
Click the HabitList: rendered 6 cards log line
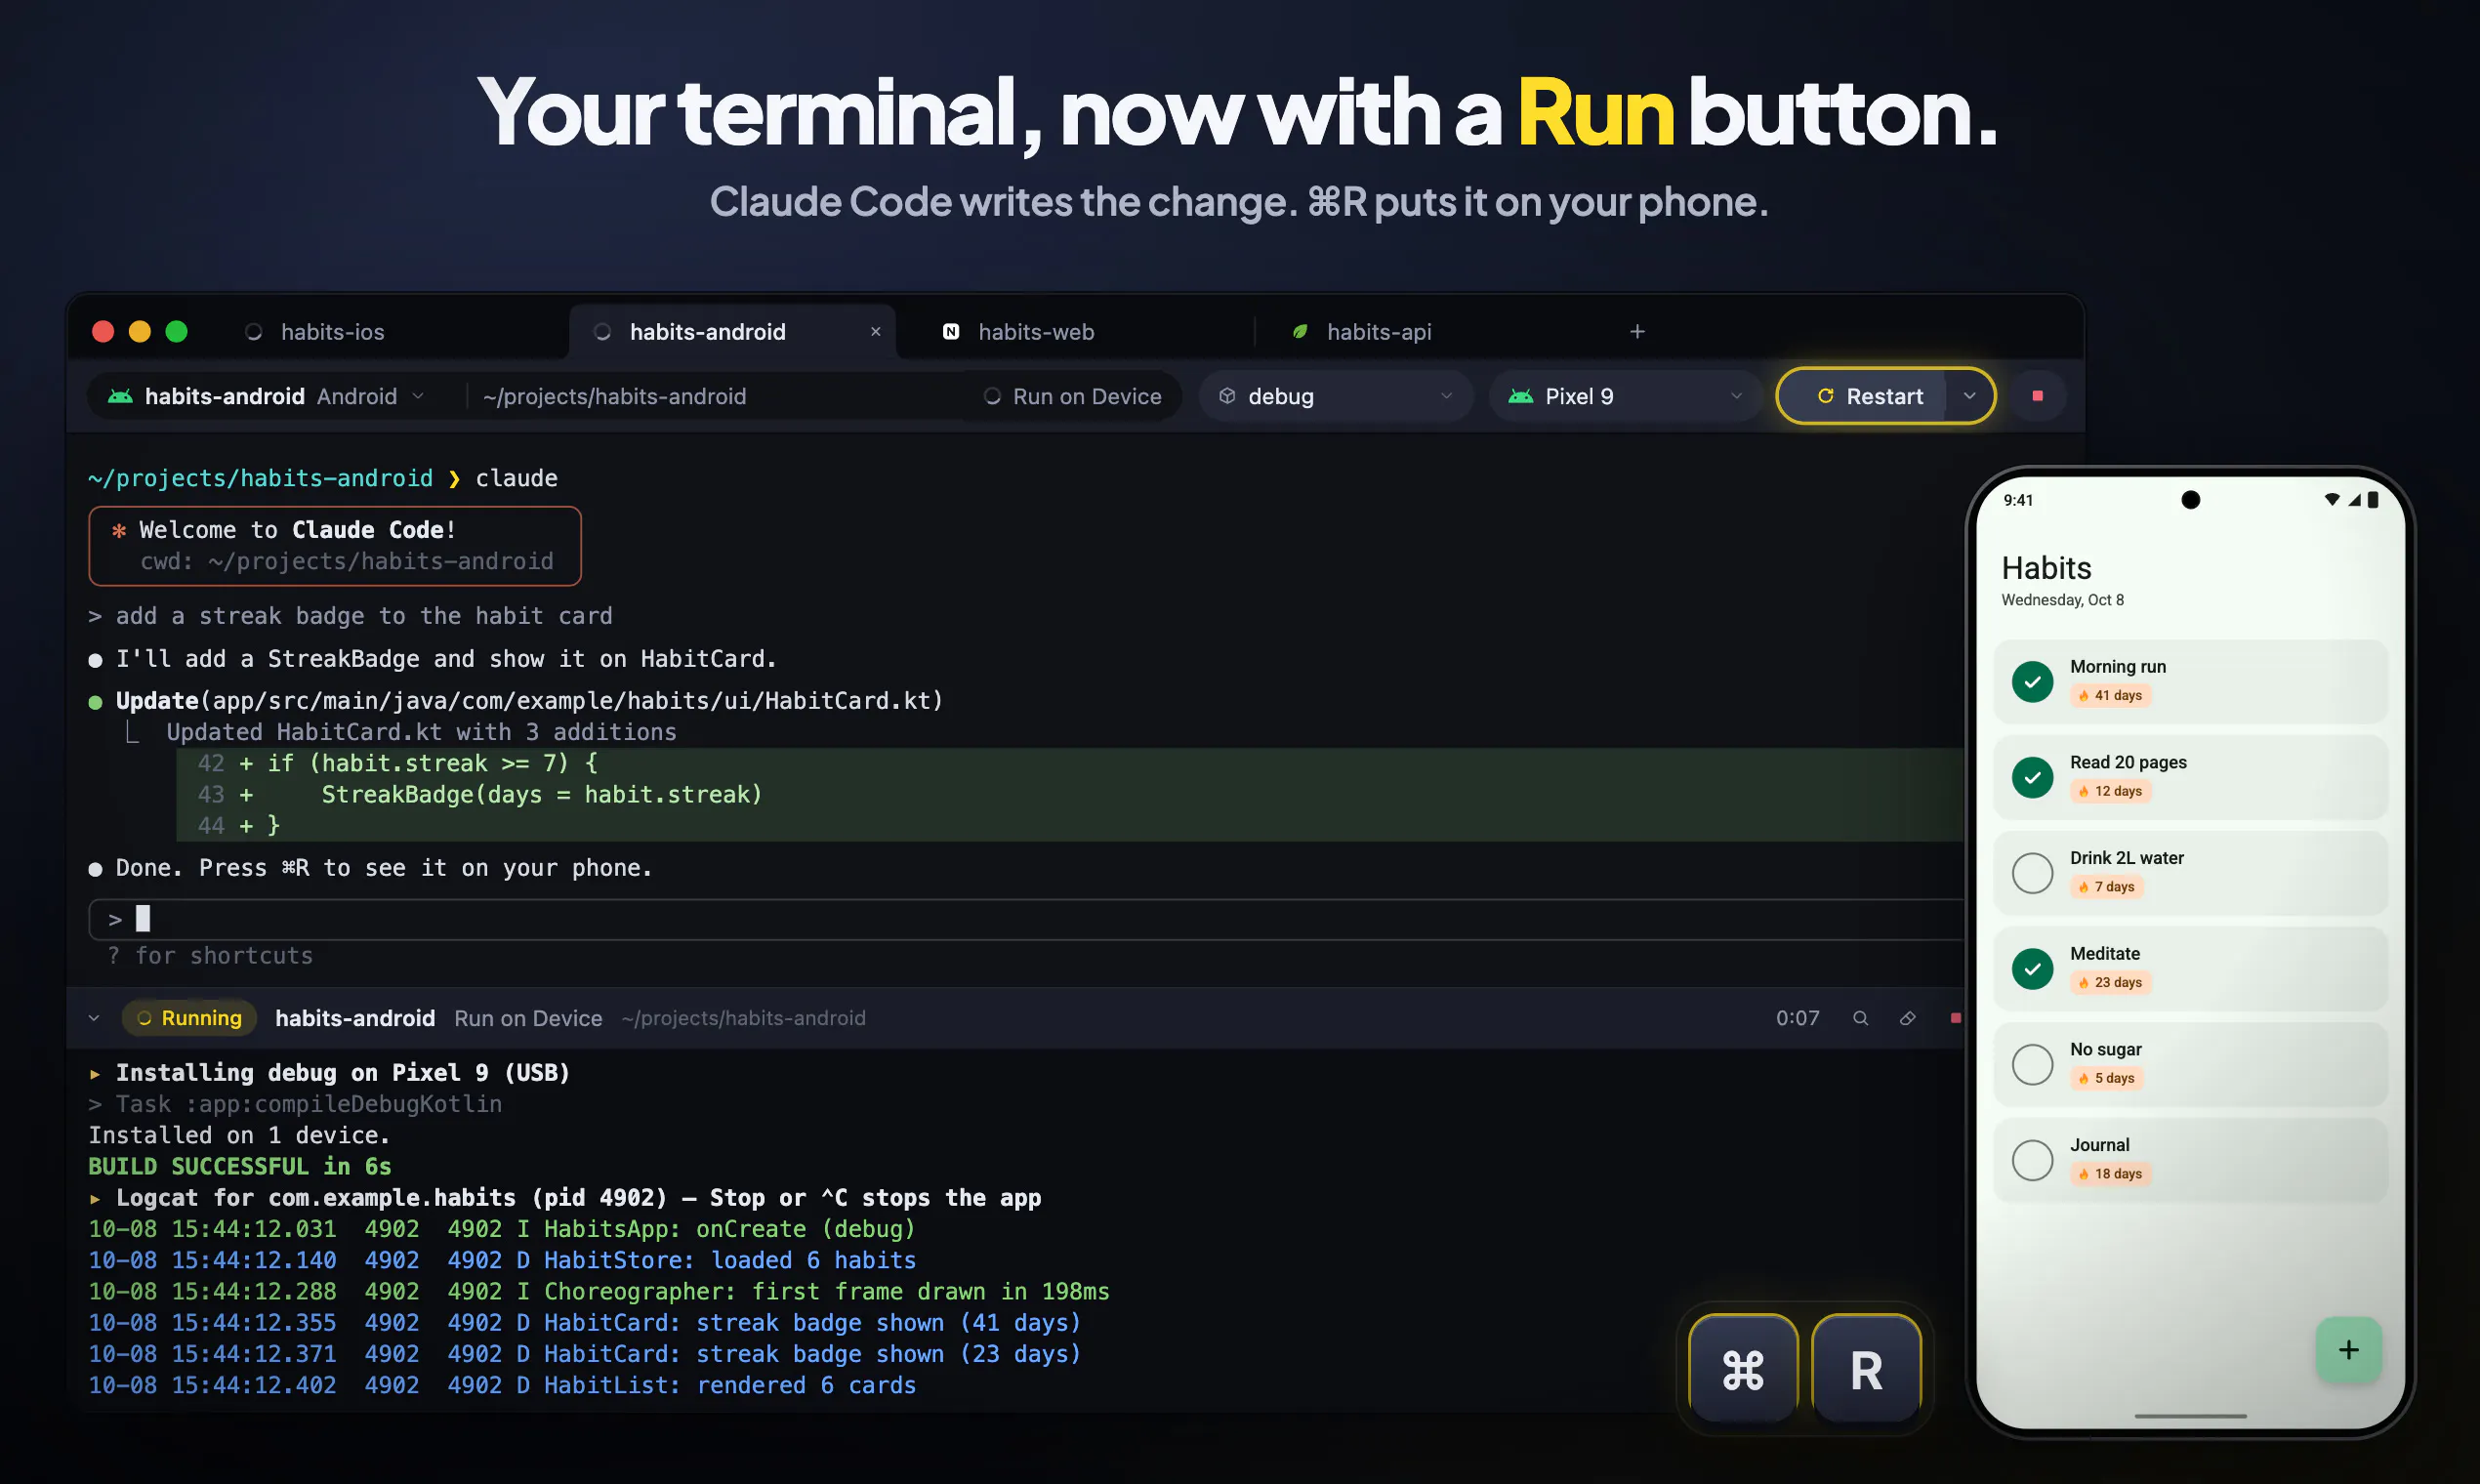(x=502, y=1385)
